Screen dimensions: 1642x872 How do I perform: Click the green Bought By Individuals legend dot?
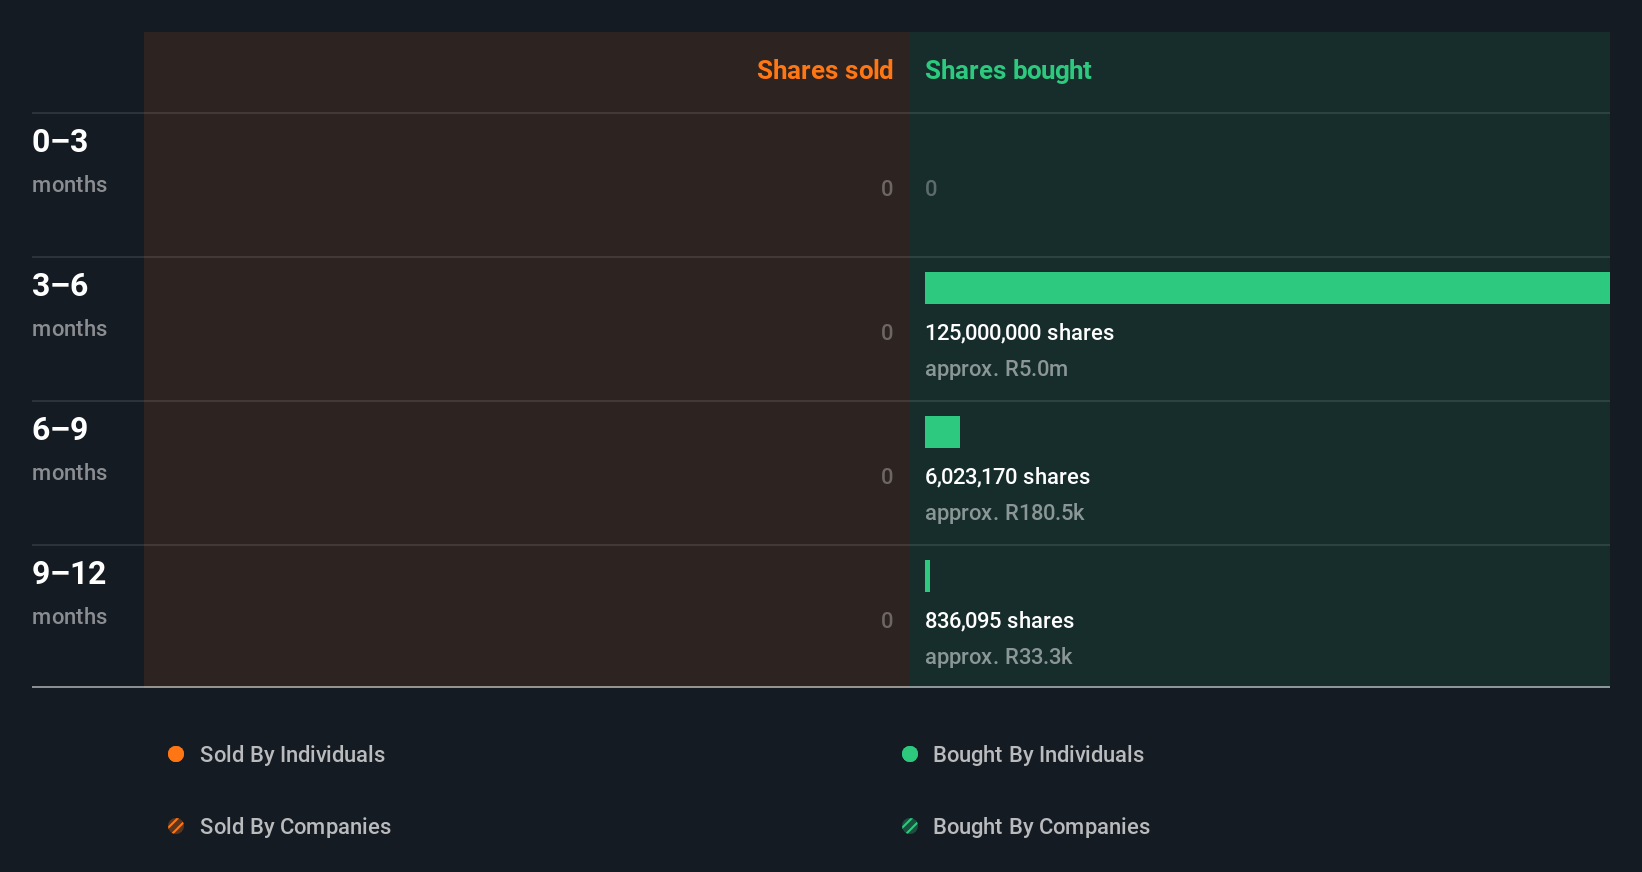(x=910, y=754)
